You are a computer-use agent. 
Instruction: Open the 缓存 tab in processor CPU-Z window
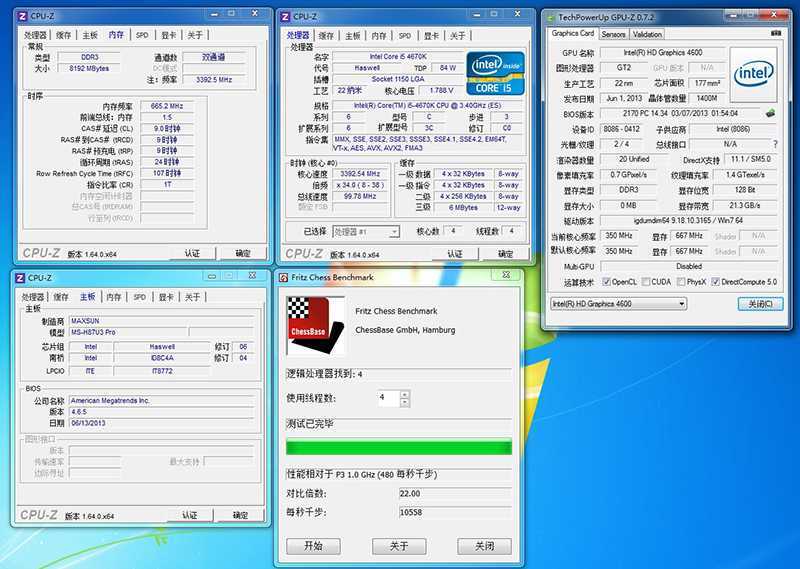coord(326,36)
